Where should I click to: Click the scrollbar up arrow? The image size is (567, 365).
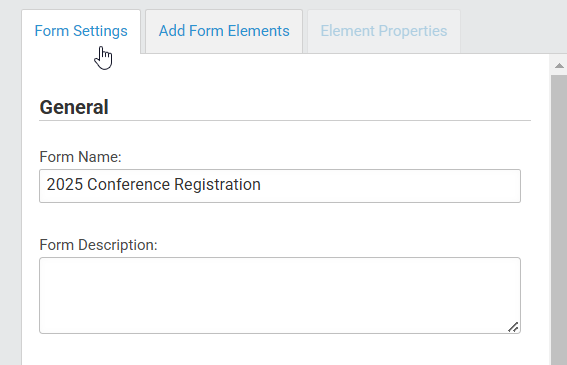(x=559, y=65)
